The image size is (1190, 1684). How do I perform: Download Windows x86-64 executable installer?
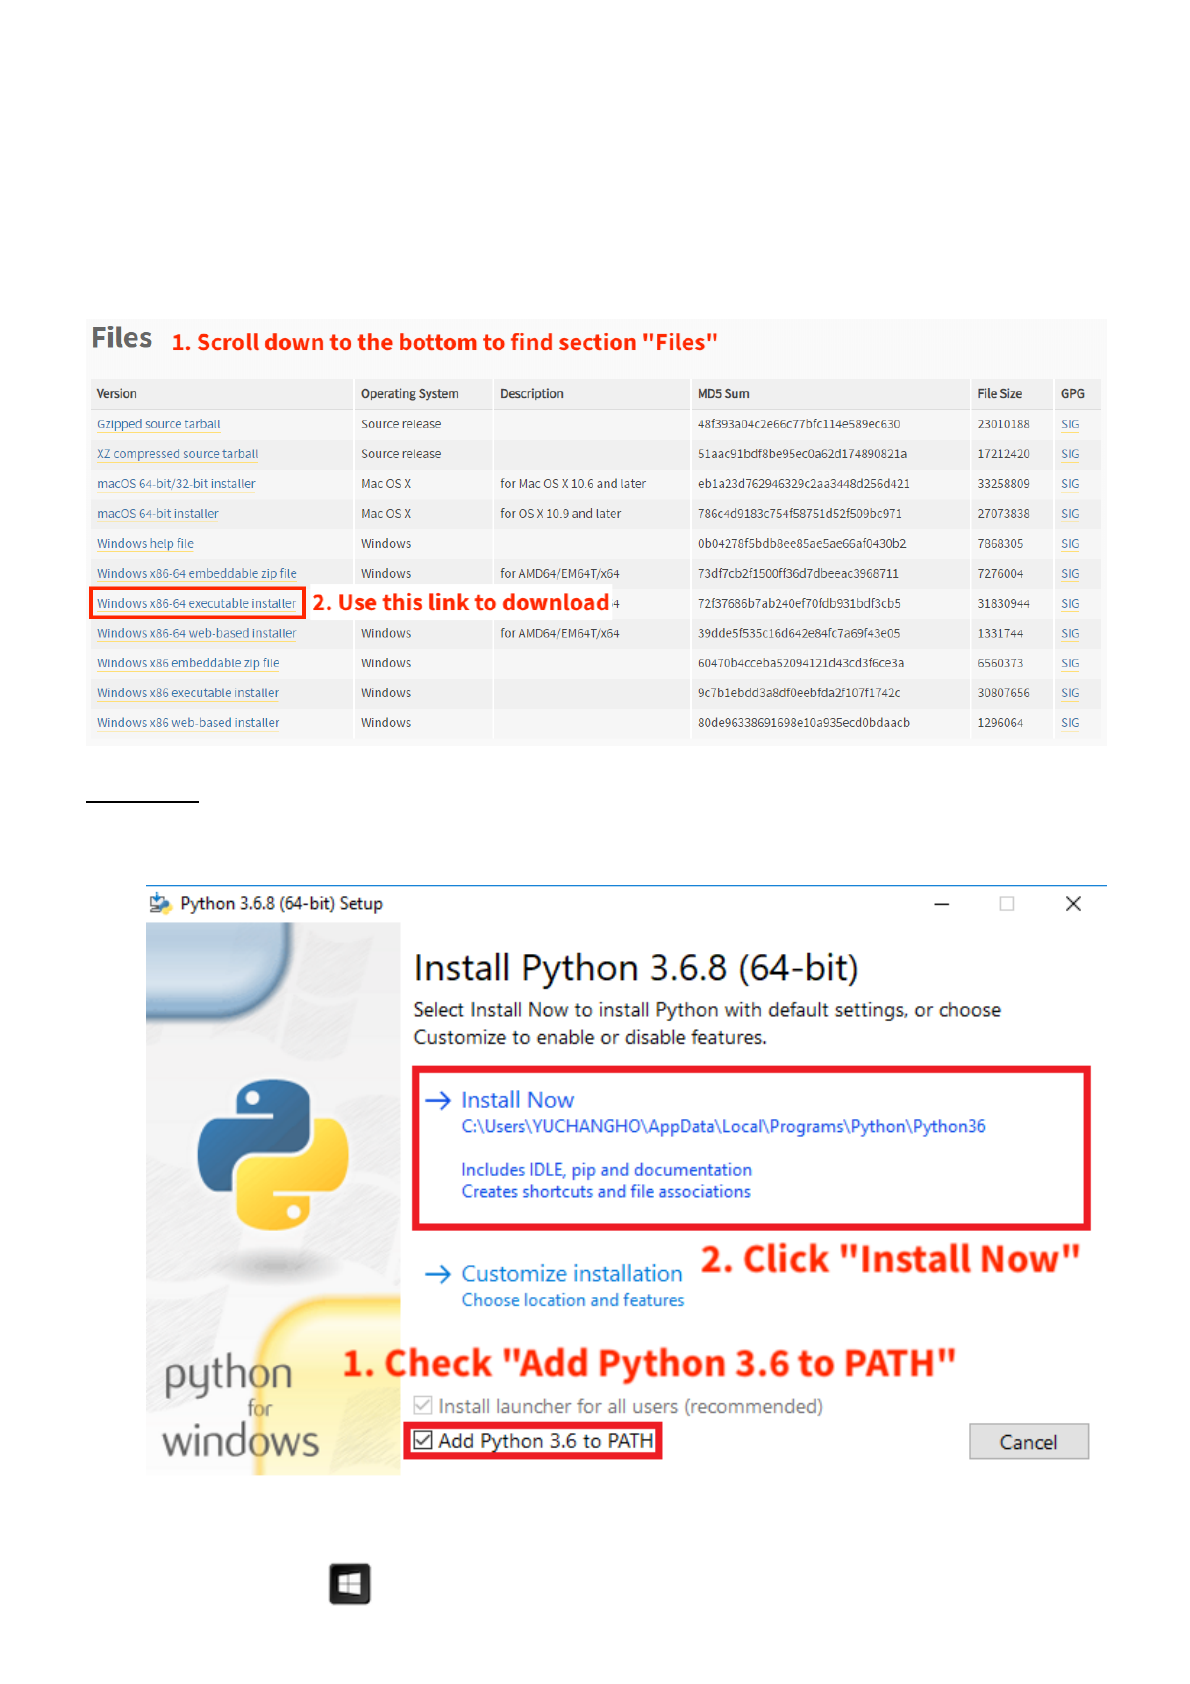coord(196,604)
